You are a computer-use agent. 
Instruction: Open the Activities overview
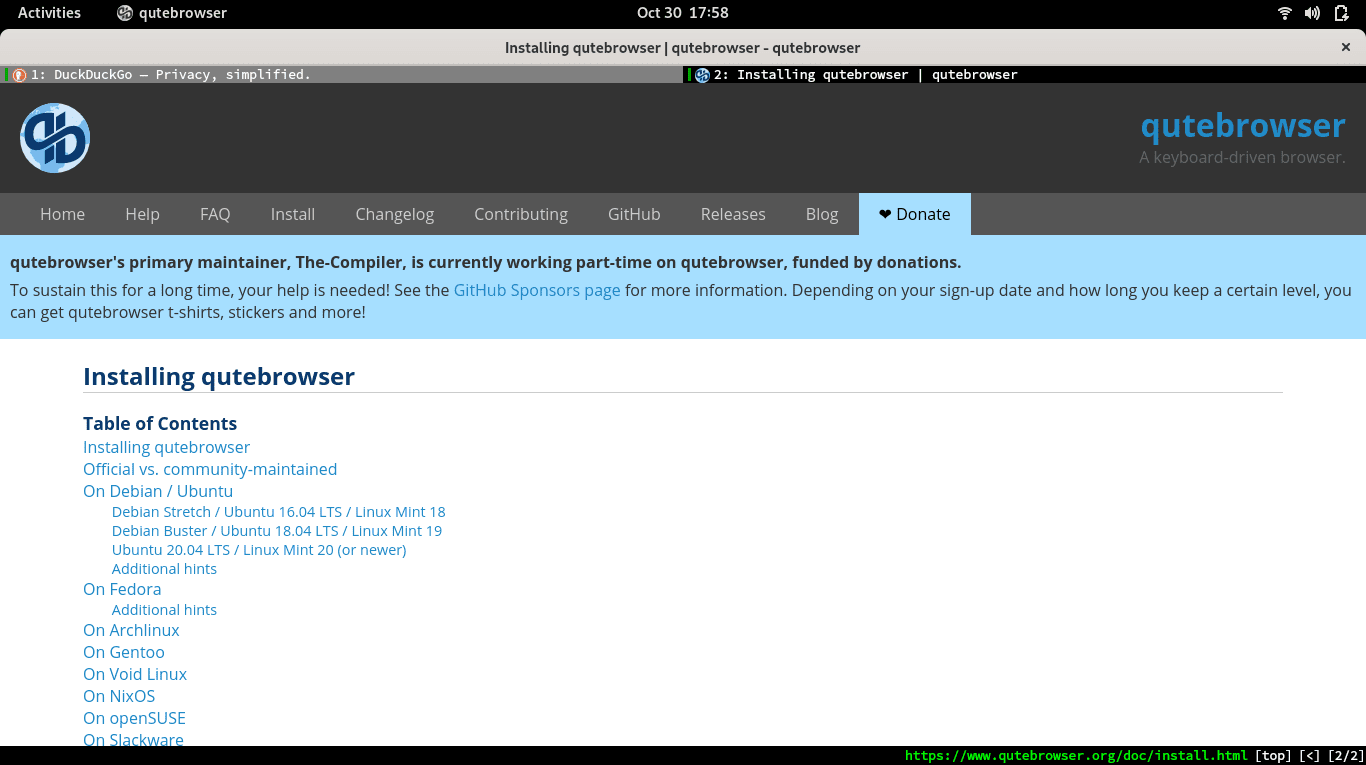49,13
